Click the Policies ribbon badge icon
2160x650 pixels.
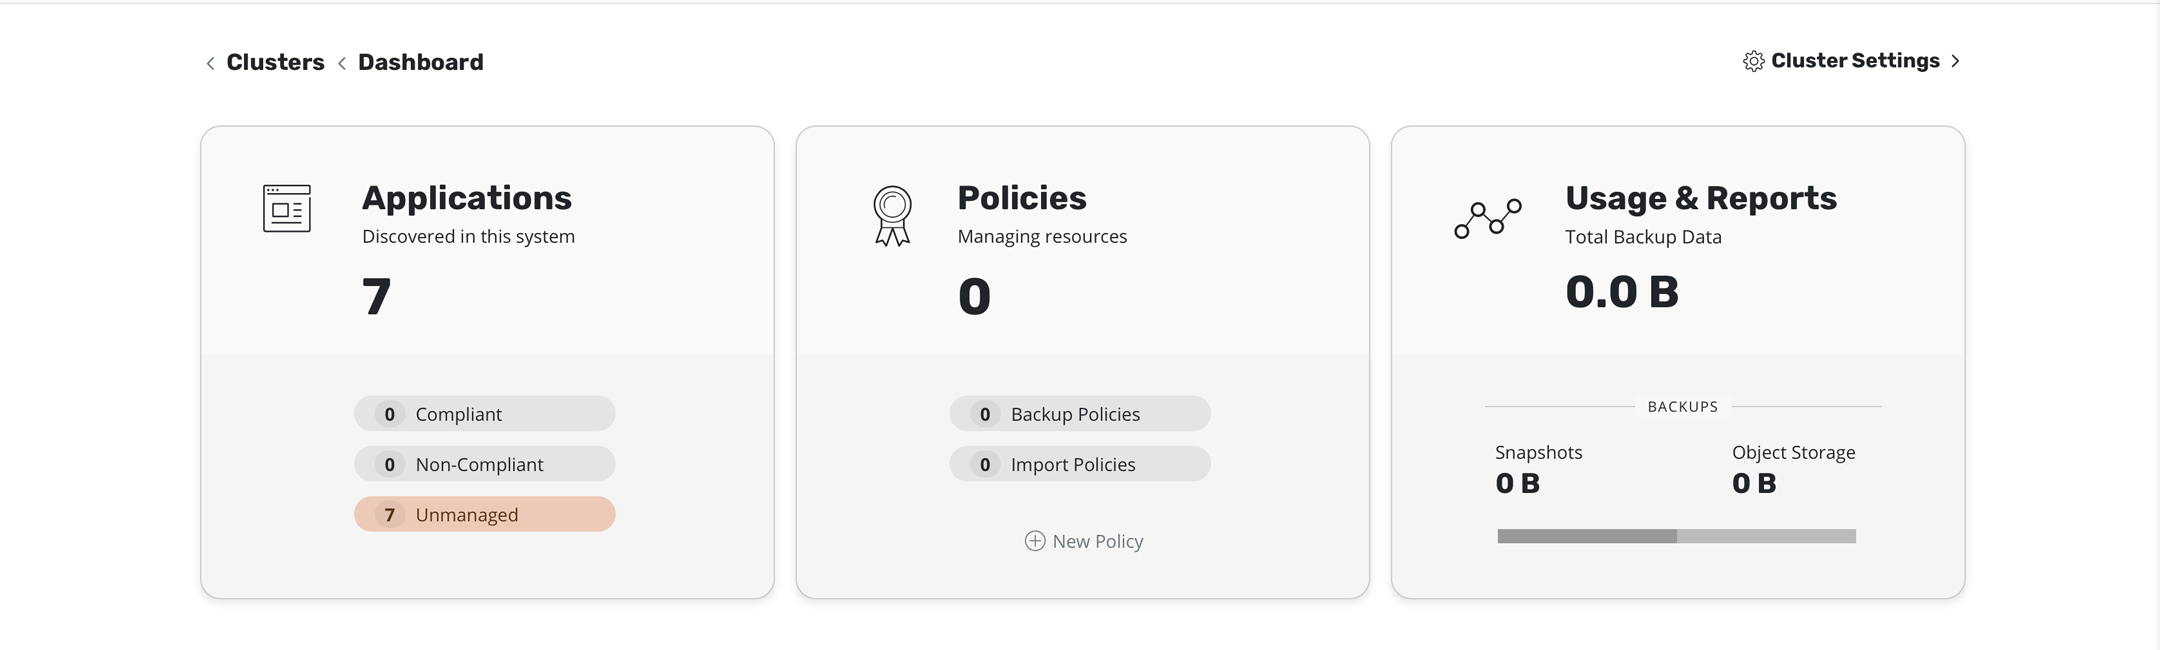pyautogui.click(x=892, y=215)
